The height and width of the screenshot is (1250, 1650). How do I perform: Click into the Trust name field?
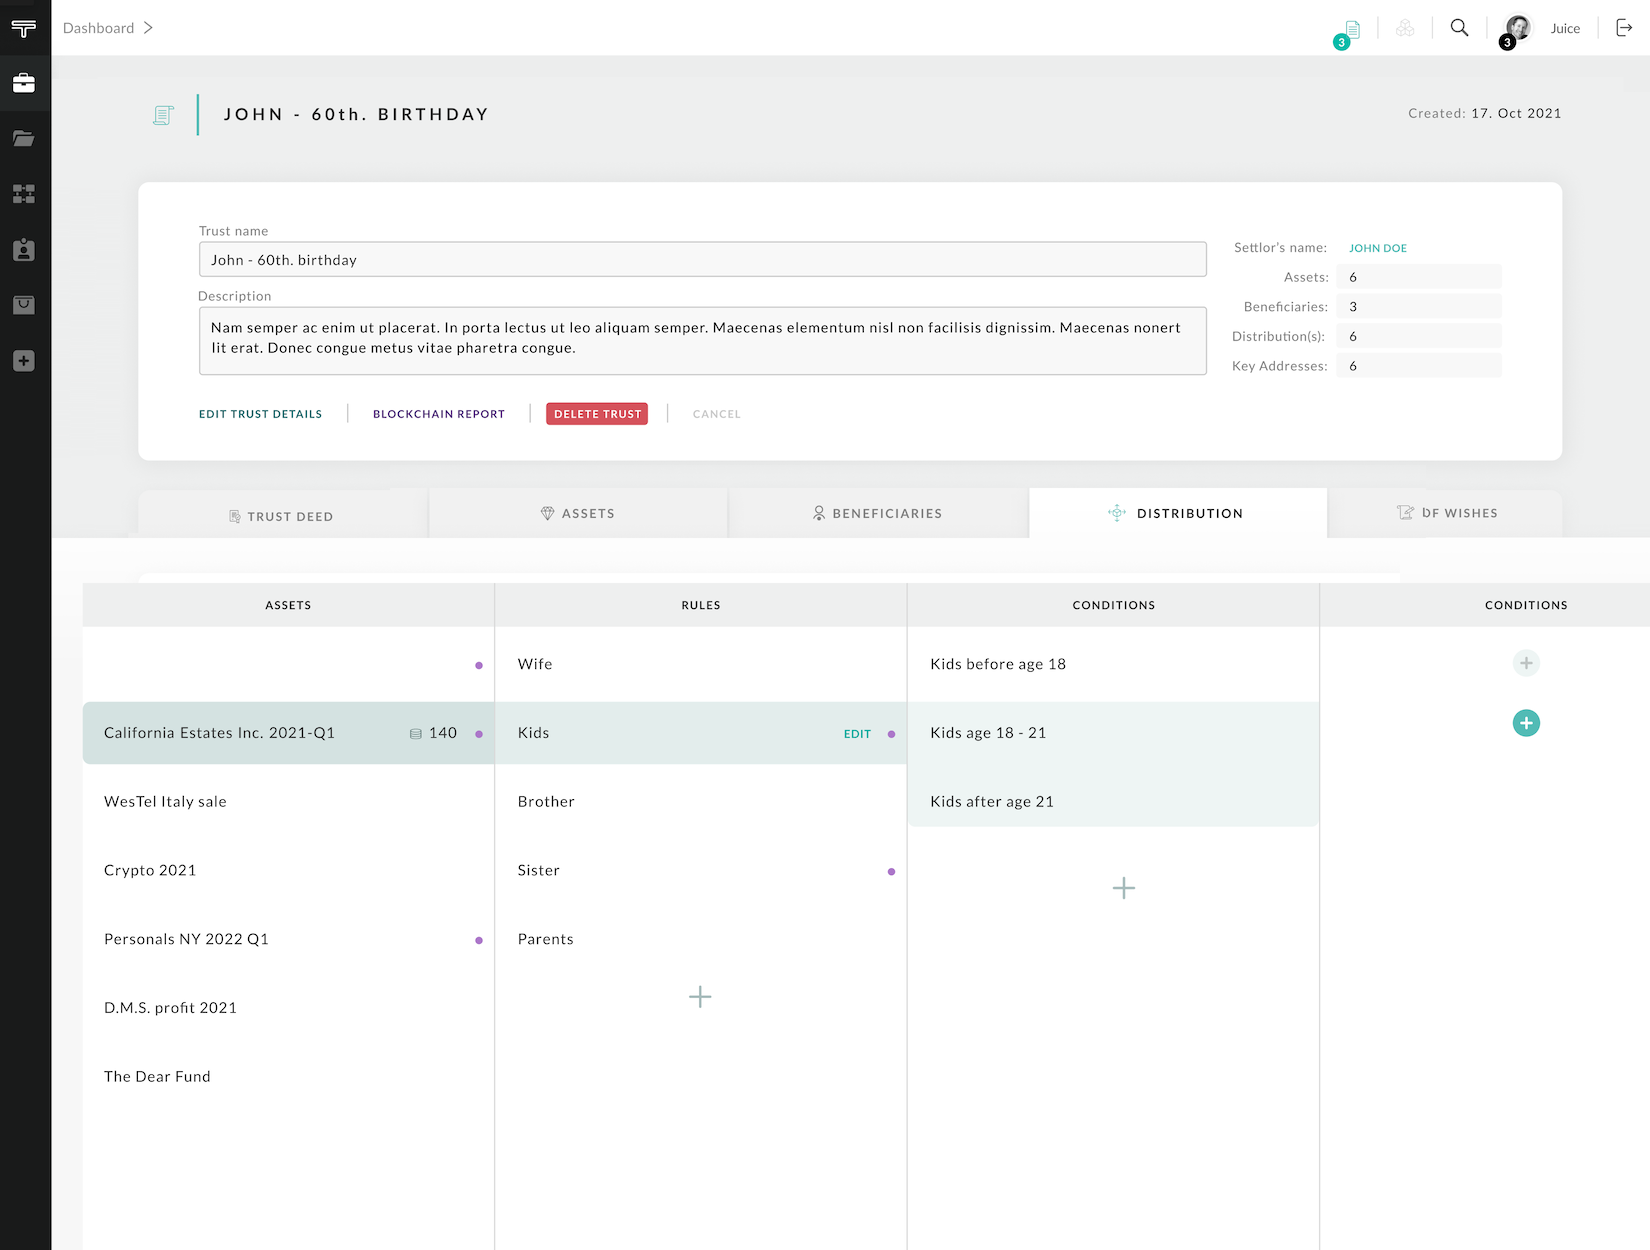pyautogui.click(x=702, y=260)
